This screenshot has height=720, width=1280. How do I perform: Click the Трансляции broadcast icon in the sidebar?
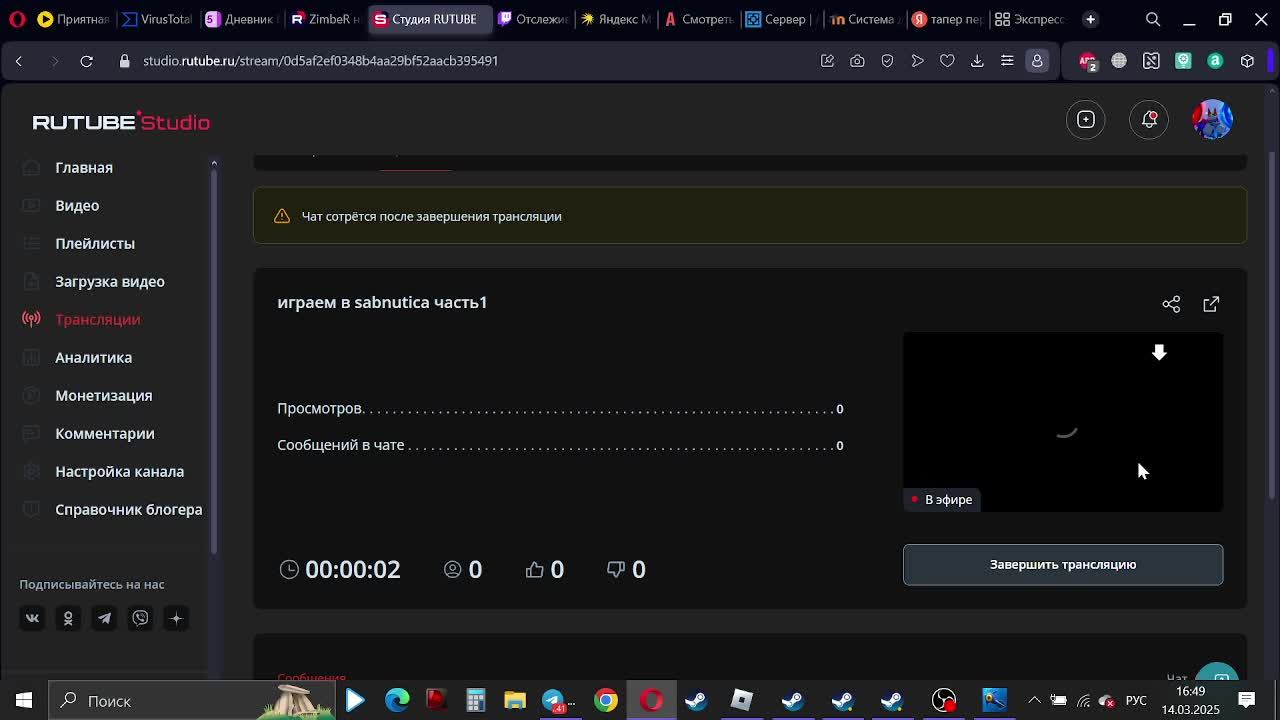pyautogui.click(x=32, y=319)
